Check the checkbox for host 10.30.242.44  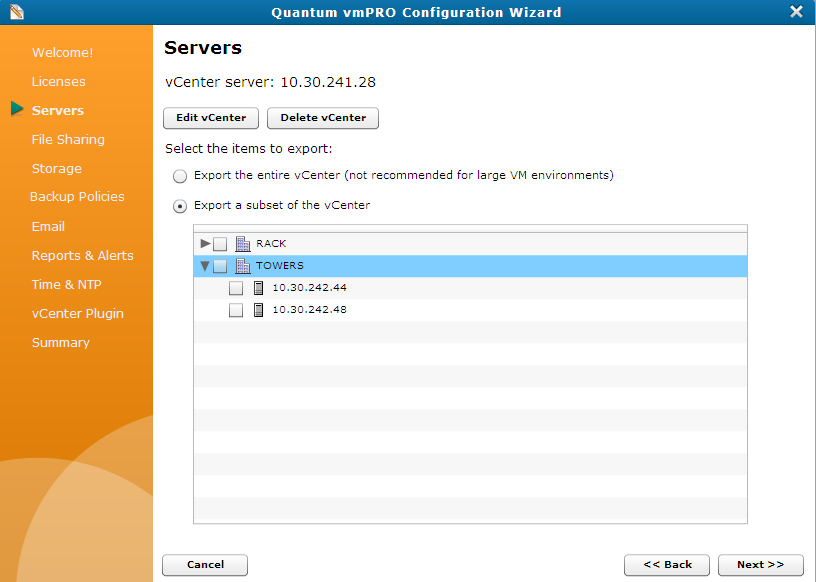[235, 287]
